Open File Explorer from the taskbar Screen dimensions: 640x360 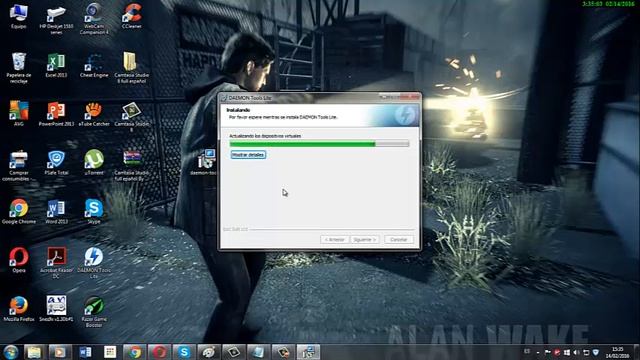[x=35, y=352]
